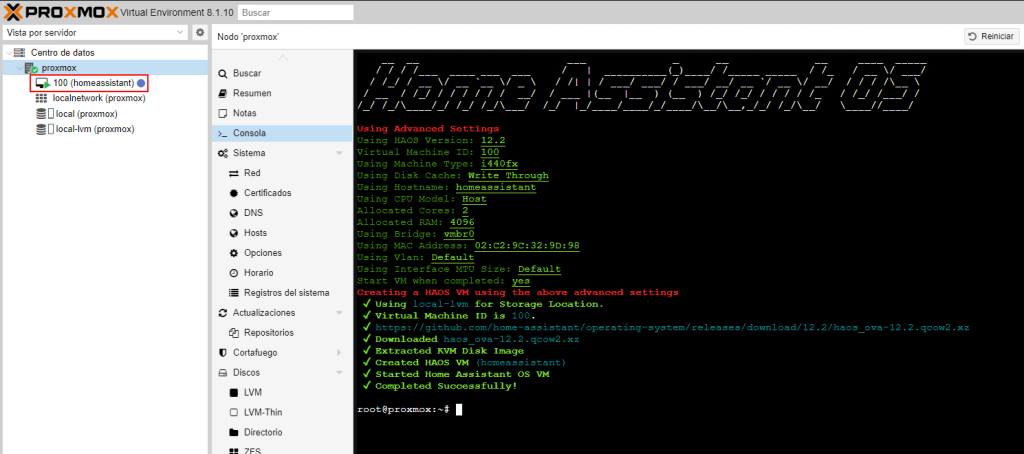Screen dimensions: 1024x454
Task: Click the VM 100 monitor icon
Action: coord(42,84)
